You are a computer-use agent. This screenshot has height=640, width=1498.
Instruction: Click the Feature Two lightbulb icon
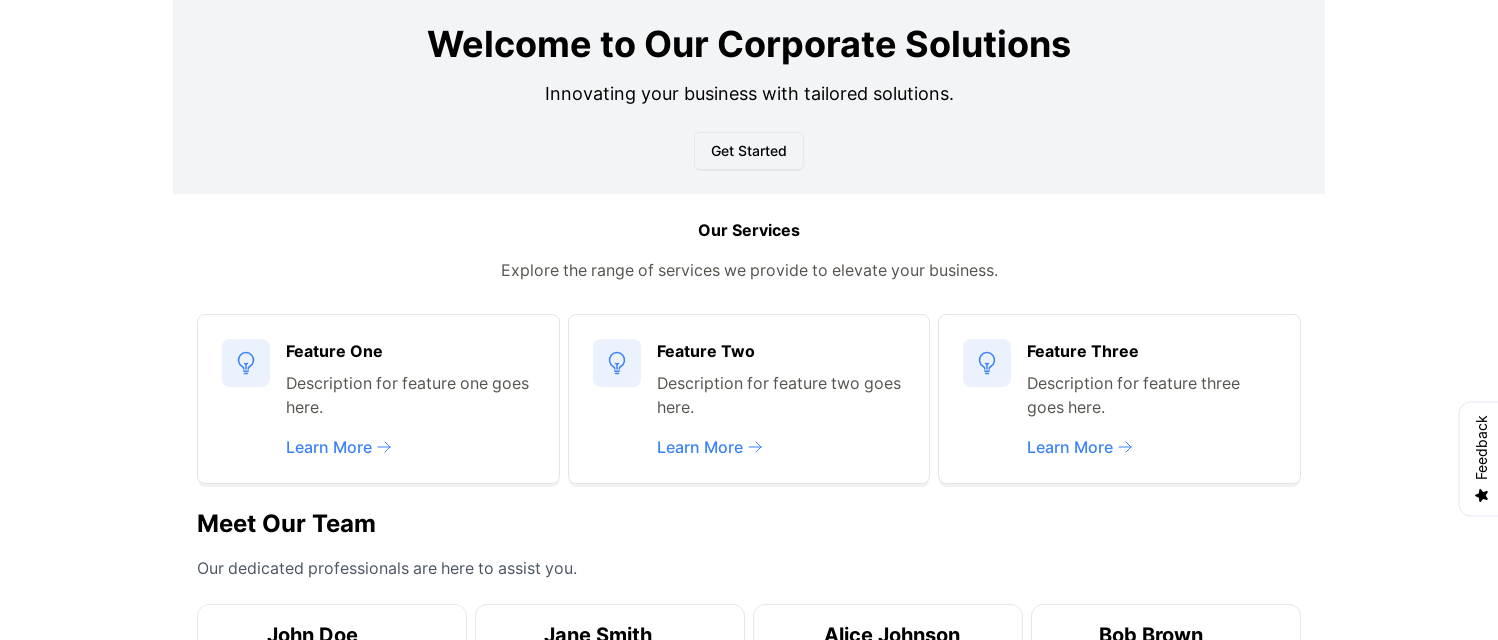(x=617, y=363)
